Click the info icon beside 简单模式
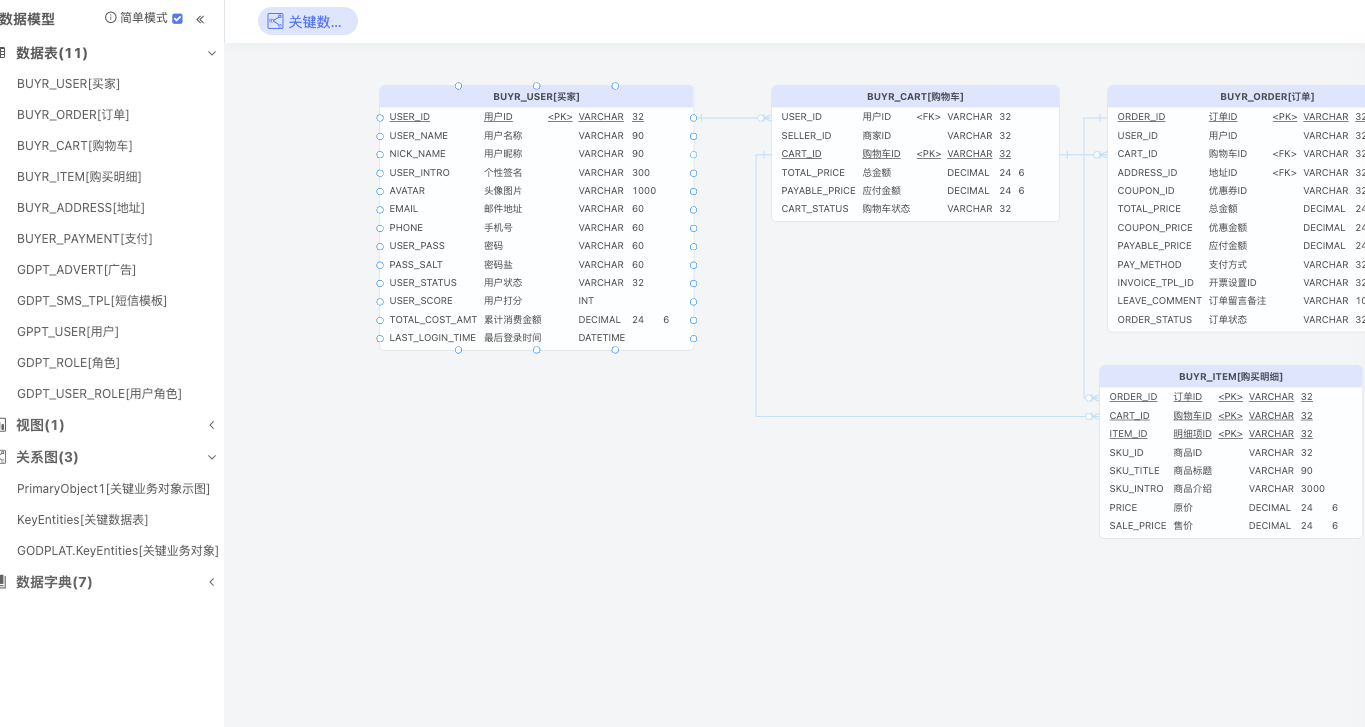Image resolution: width=1365 pixels, height=727 pixels. pos(111,18)
